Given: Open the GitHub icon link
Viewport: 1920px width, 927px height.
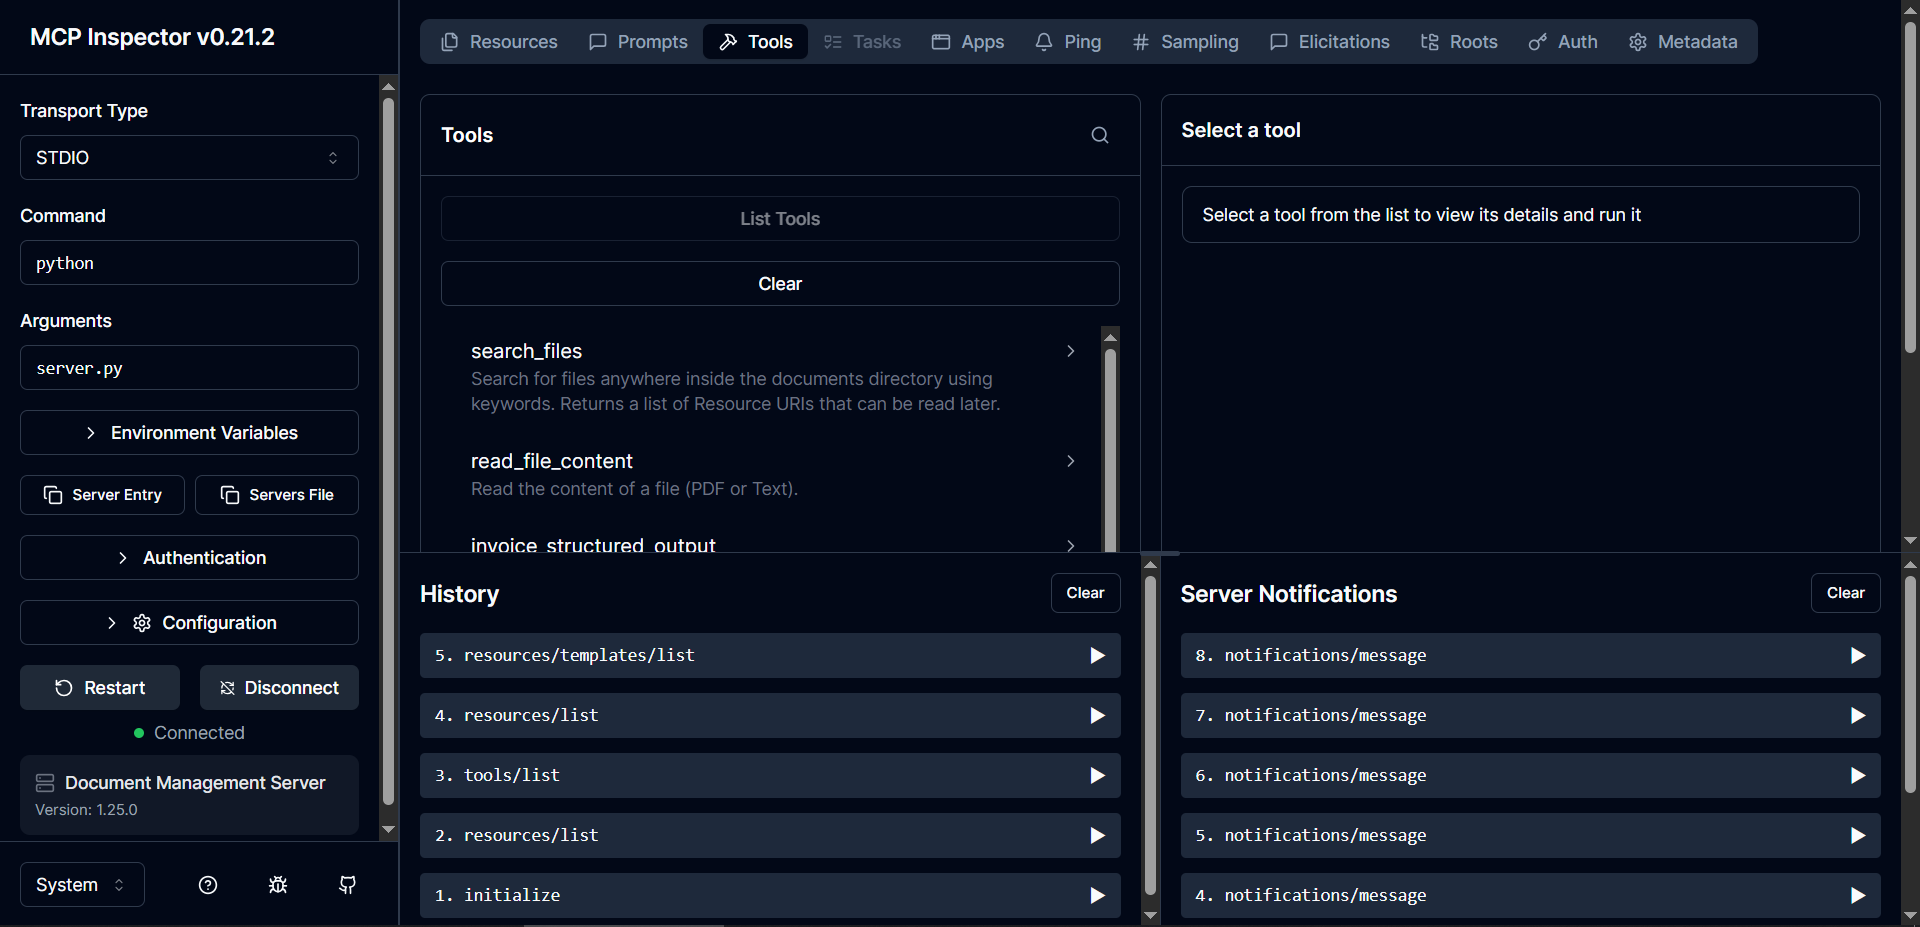Looking at the screenshot, I should click(x=347, y=885).
